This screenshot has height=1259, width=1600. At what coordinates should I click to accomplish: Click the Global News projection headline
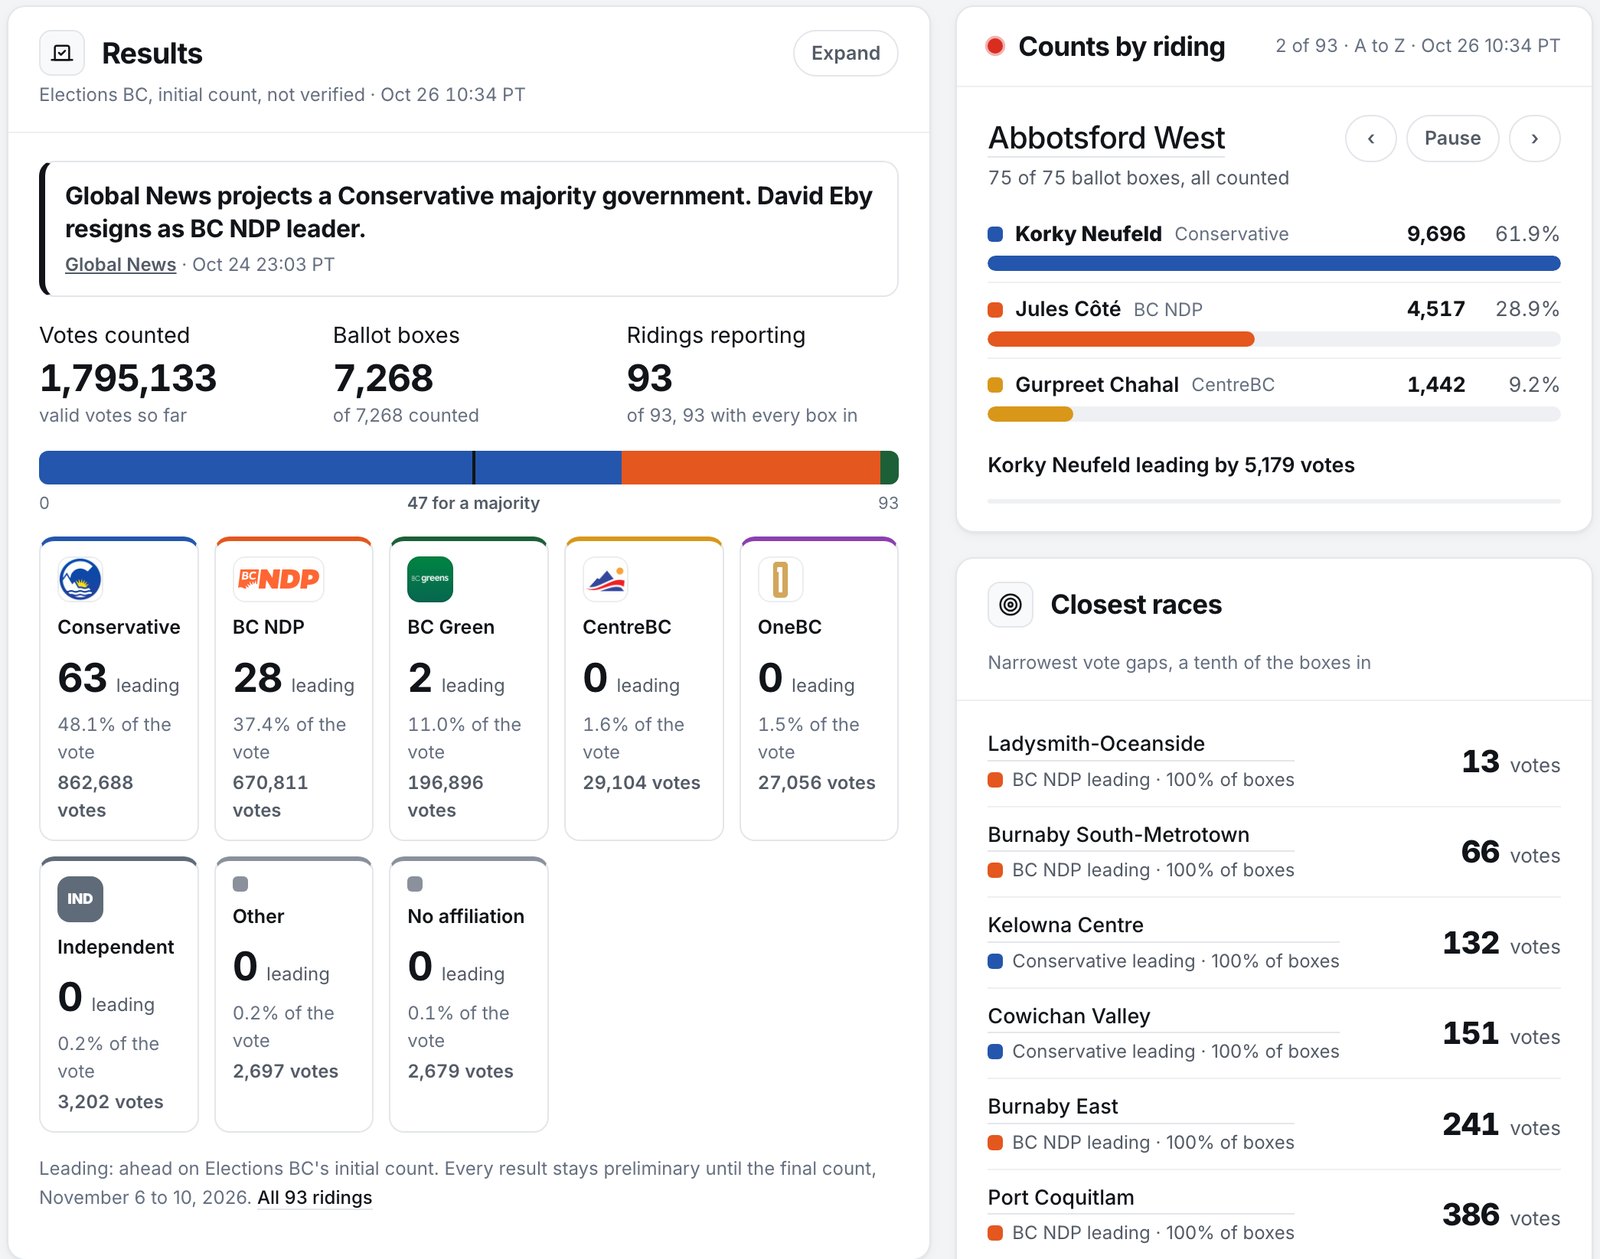click(469, 212)
